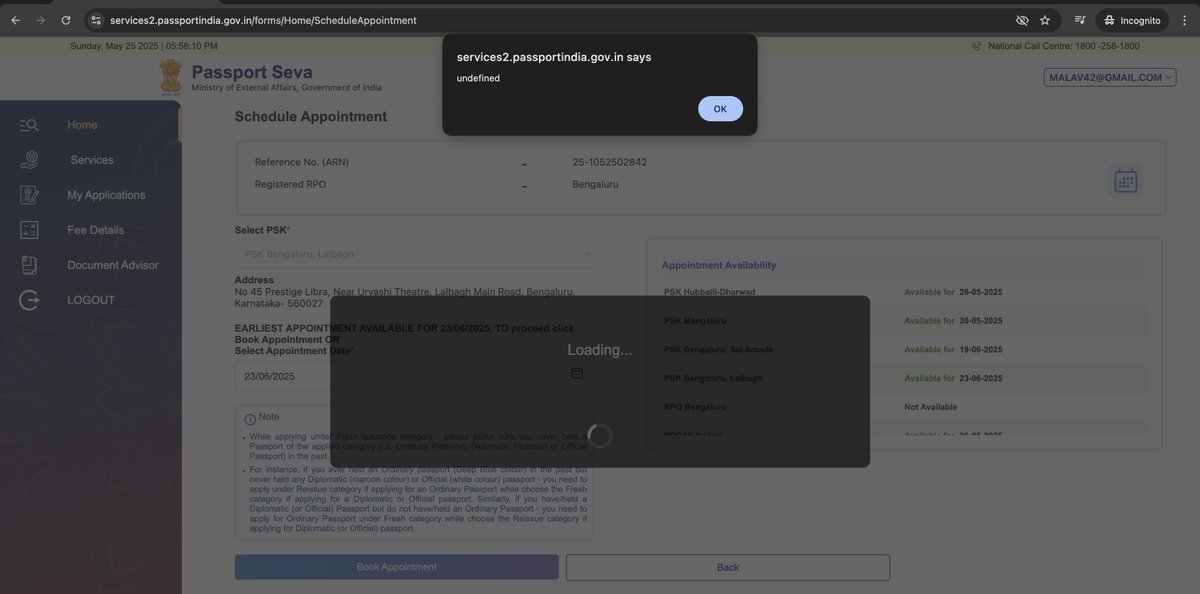
Task: Click the browser forward arrow
Action: [x=40, y=20]
